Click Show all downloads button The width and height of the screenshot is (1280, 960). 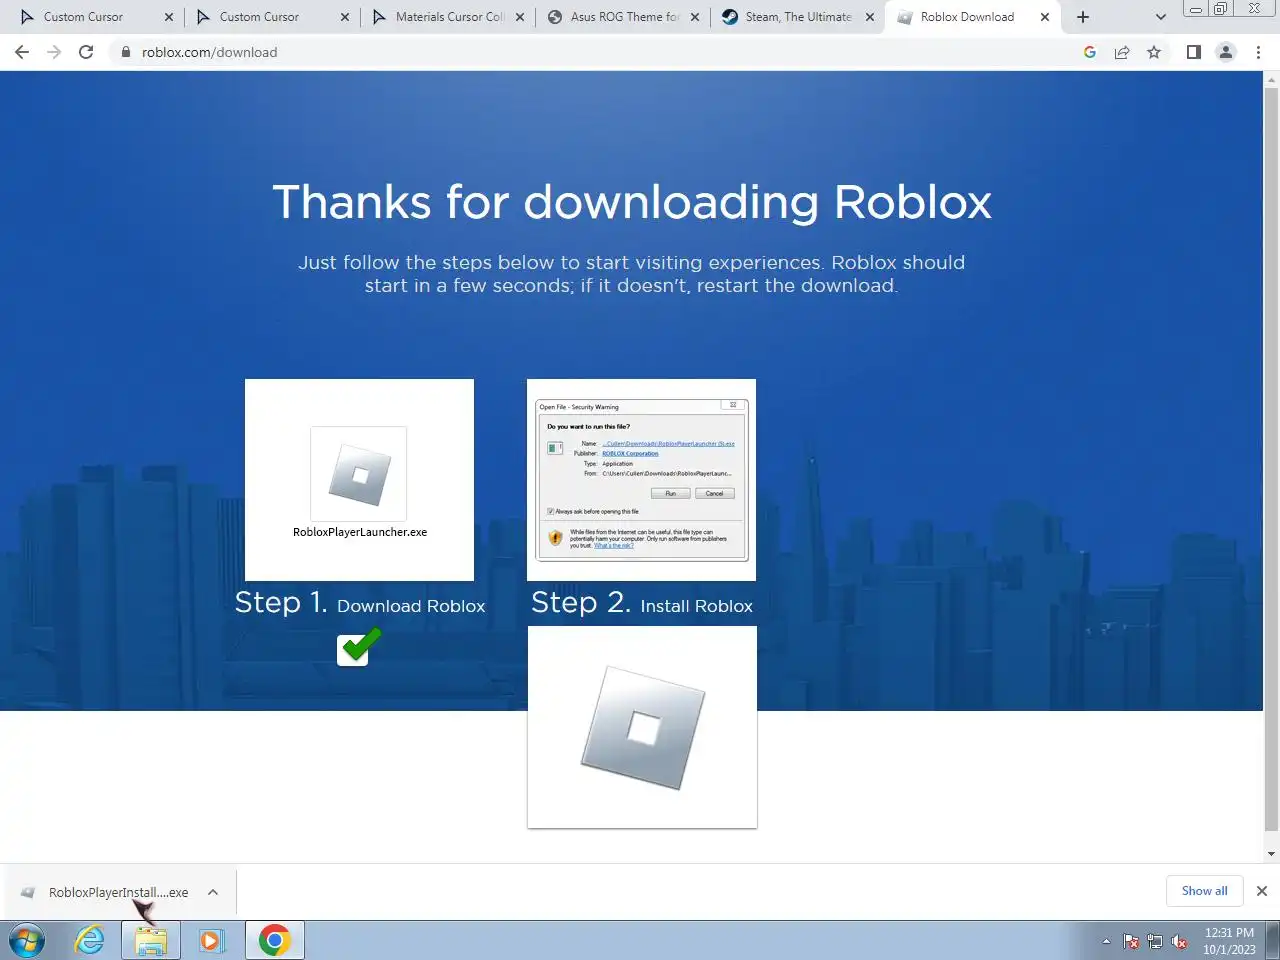click(x=1204, y=891)
